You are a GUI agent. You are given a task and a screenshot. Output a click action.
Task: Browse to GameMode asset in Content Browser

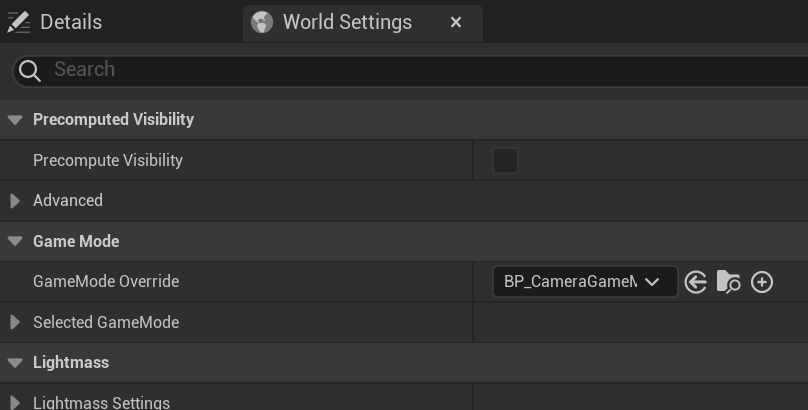(x=729, y=282)
